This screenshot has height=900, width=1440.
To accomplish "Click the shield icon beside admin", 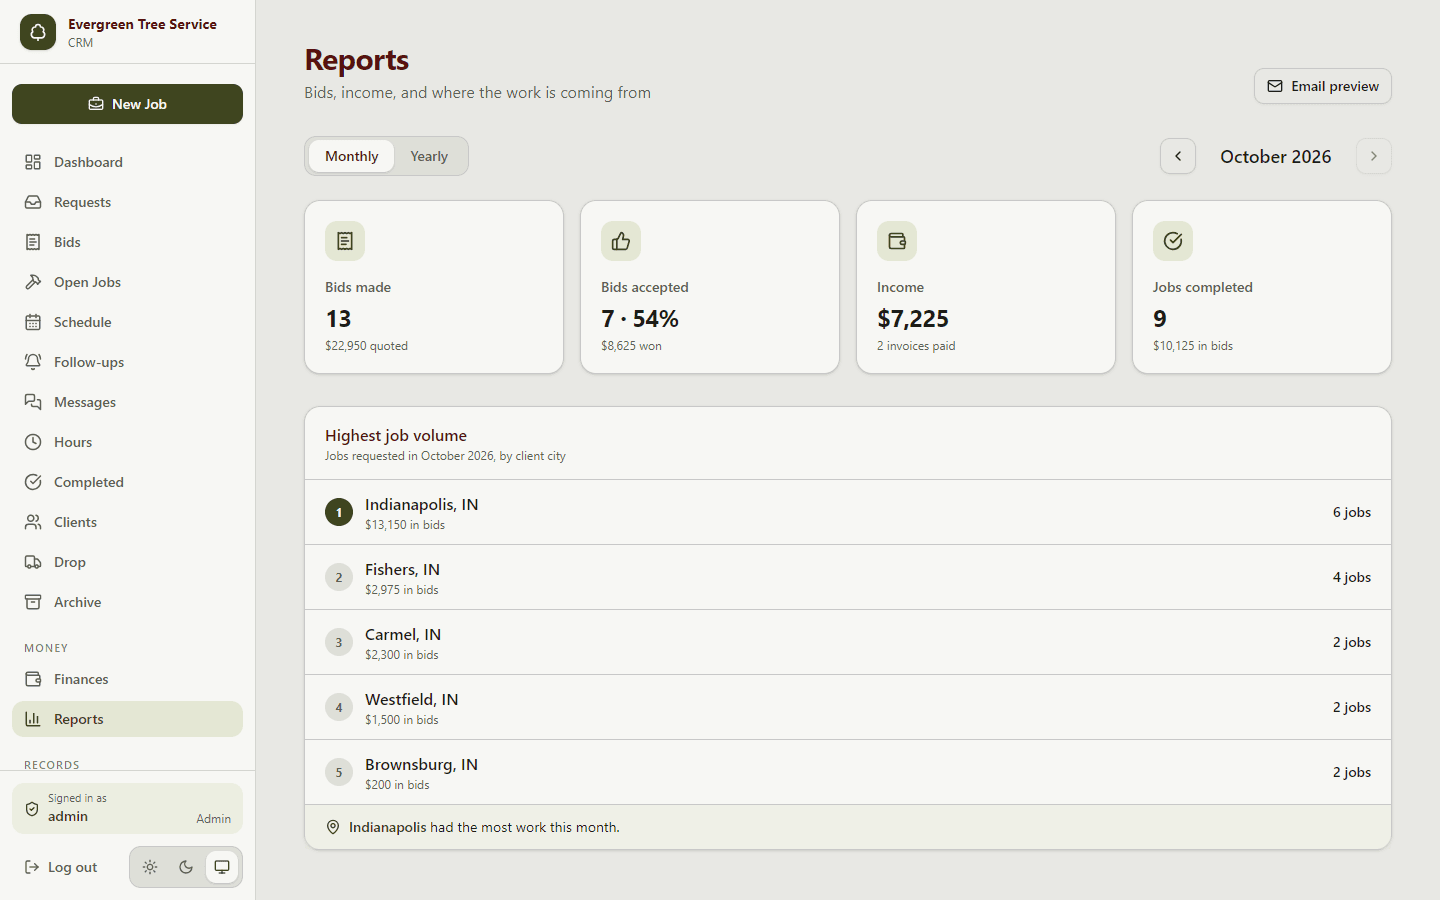I will pos(32,808).
